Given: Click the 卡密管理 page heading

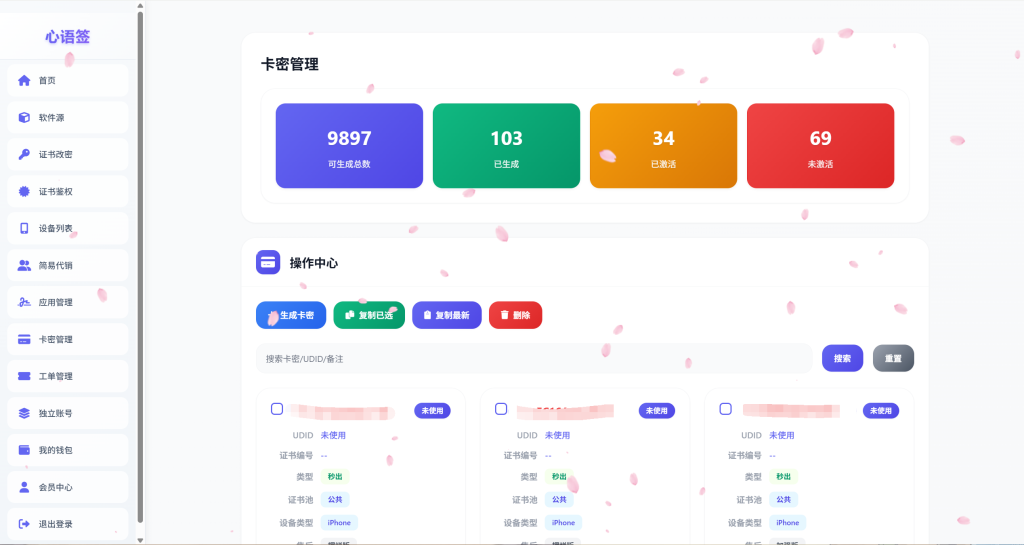Looking at the screenshot, I should 290,64.
